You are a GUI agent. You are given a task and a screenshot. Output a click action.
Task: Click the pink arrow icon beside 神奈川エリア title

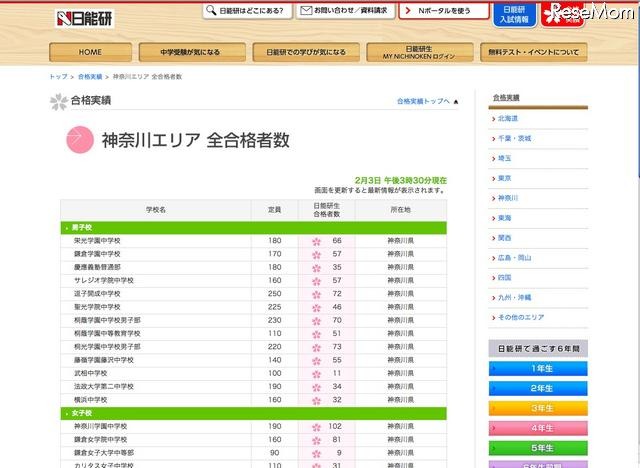click(80, 139)
